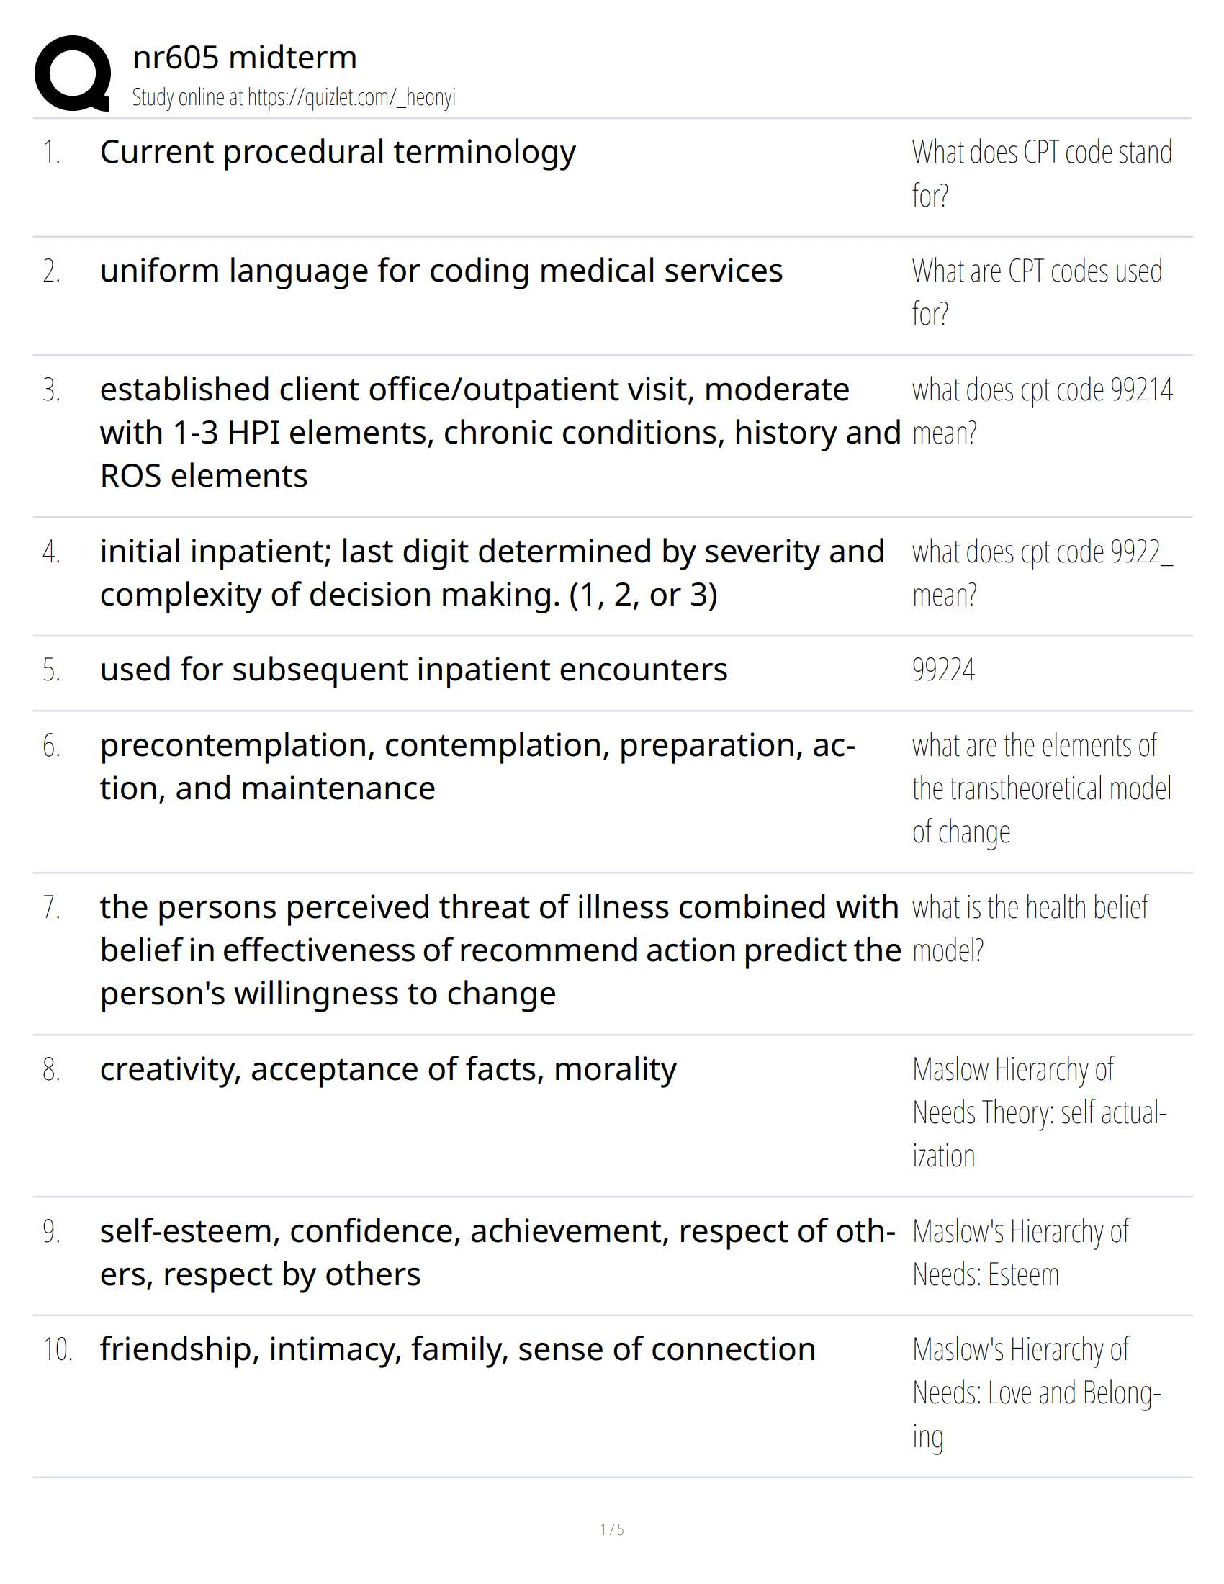Click 'what does cpt code 99214 mean?'
1224x1584 pixels.
[1041, 410]
